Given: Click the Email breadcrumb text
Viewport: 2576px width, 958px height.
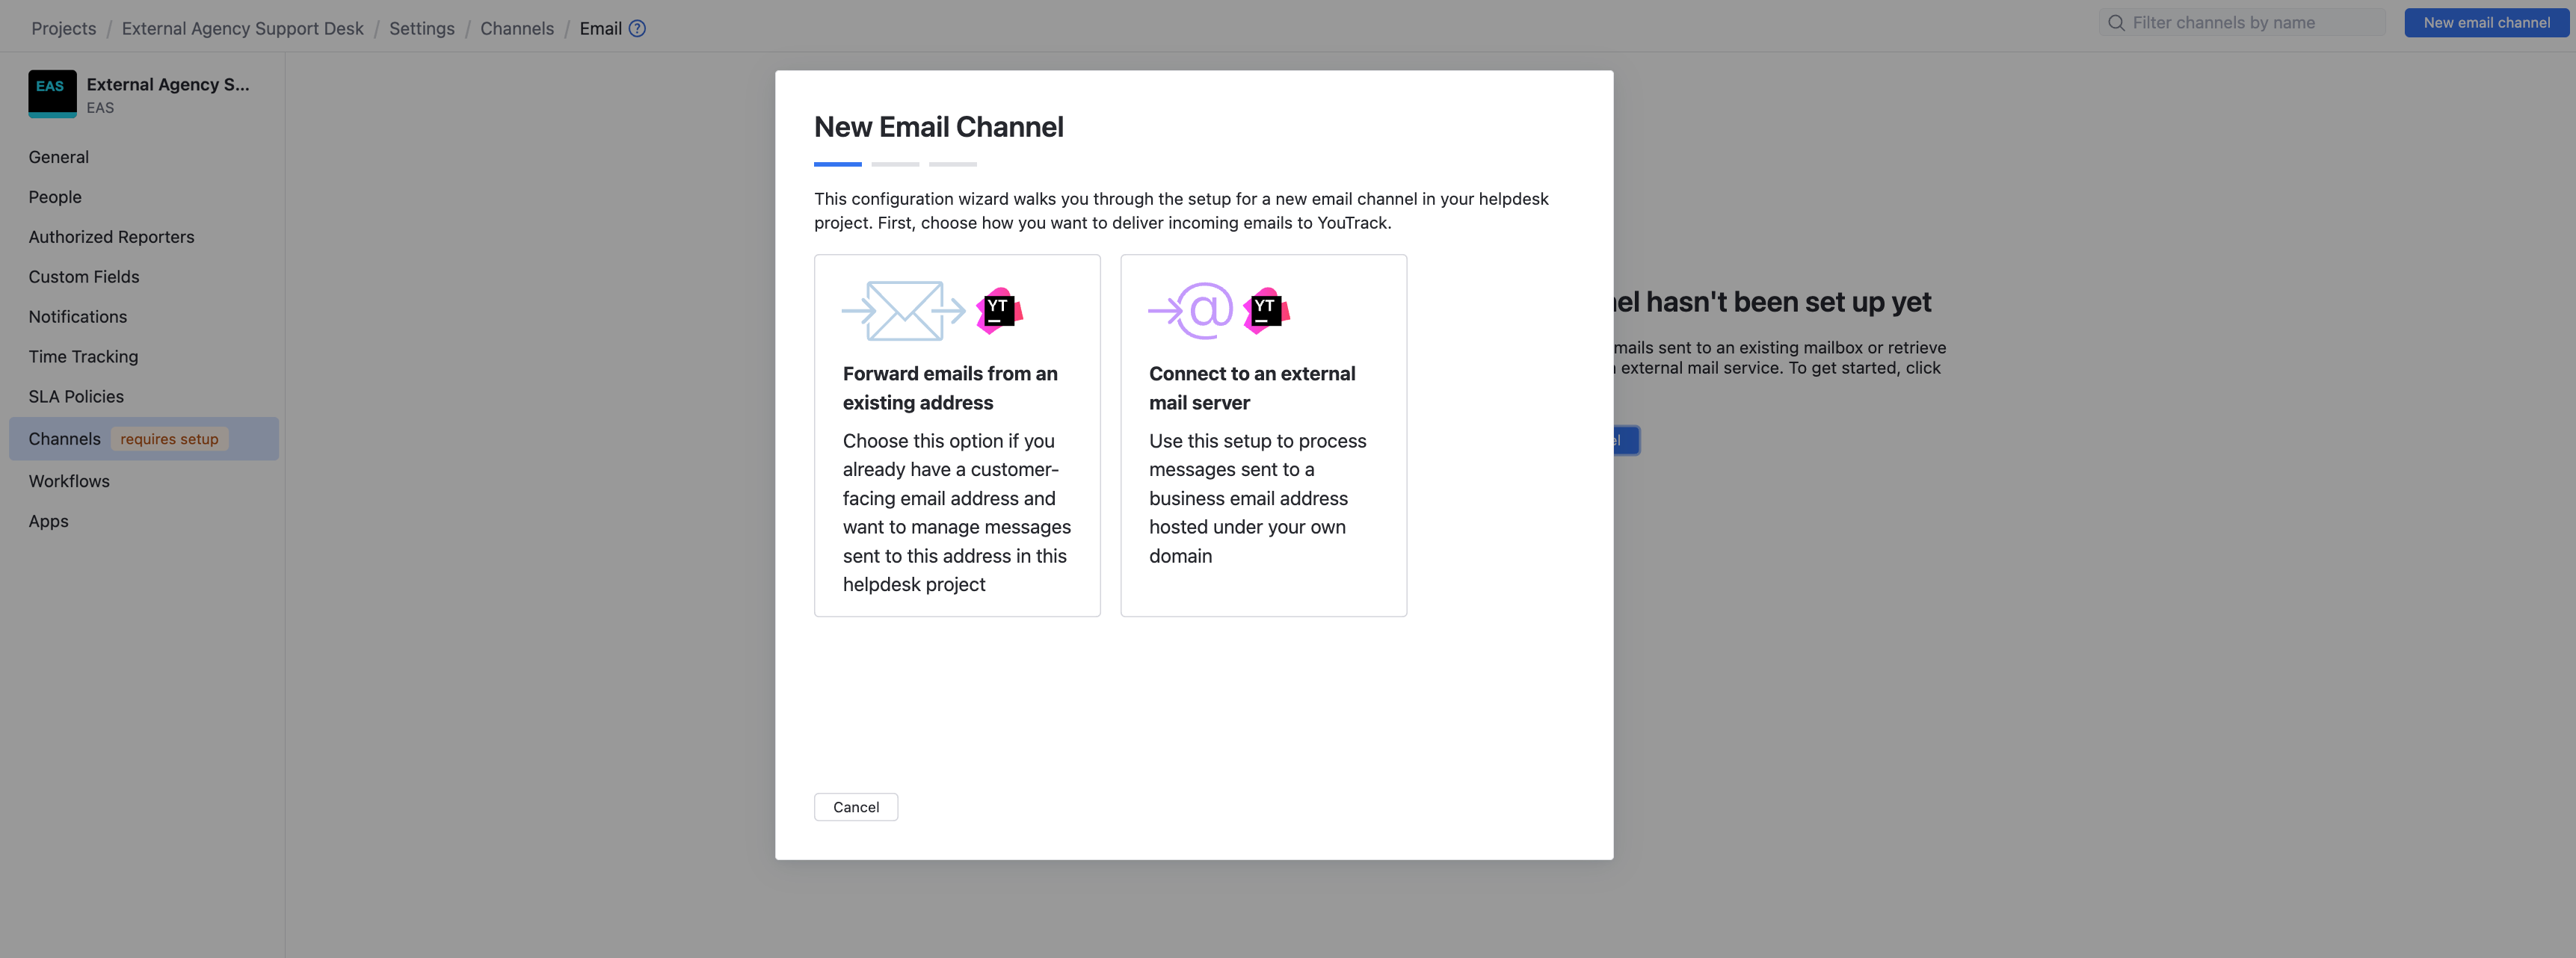Looking at the screenshot, I should 601,28.
